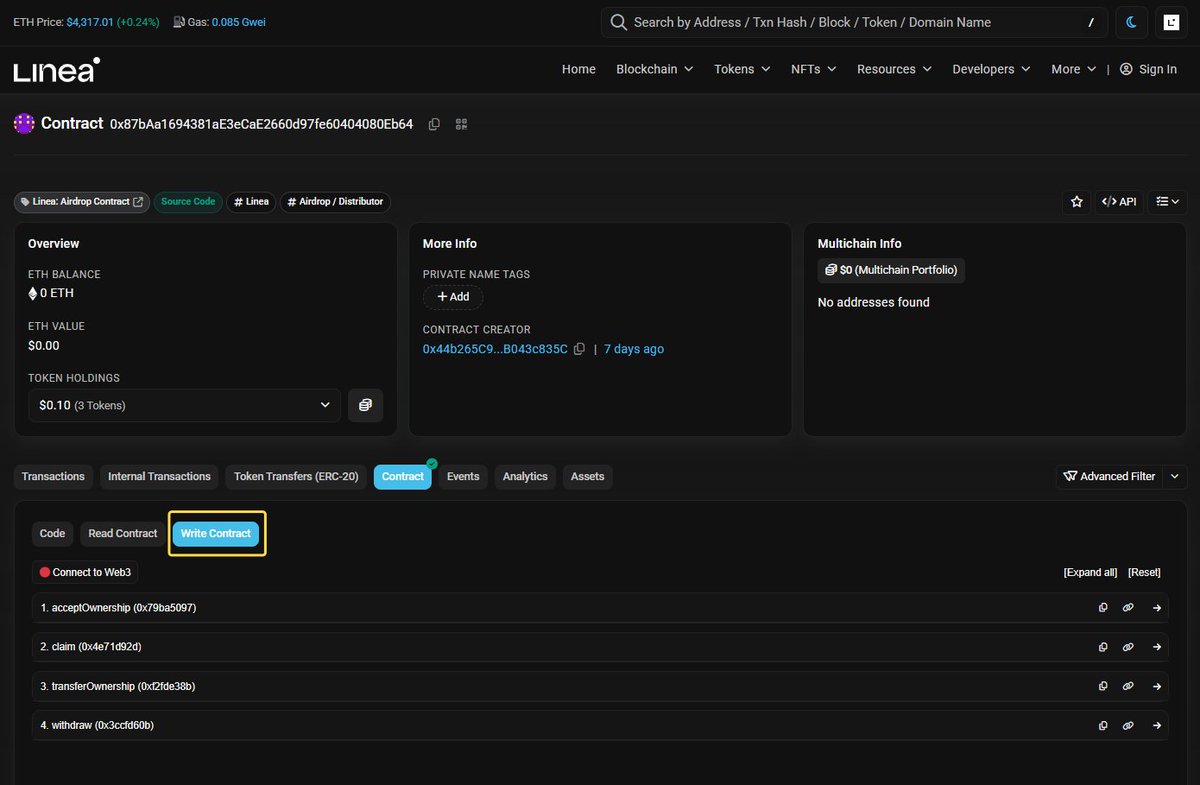The height and width of the screenshot is (785, 1200).
Task: Expand the withdraw function row
Action: coord(600,725)
